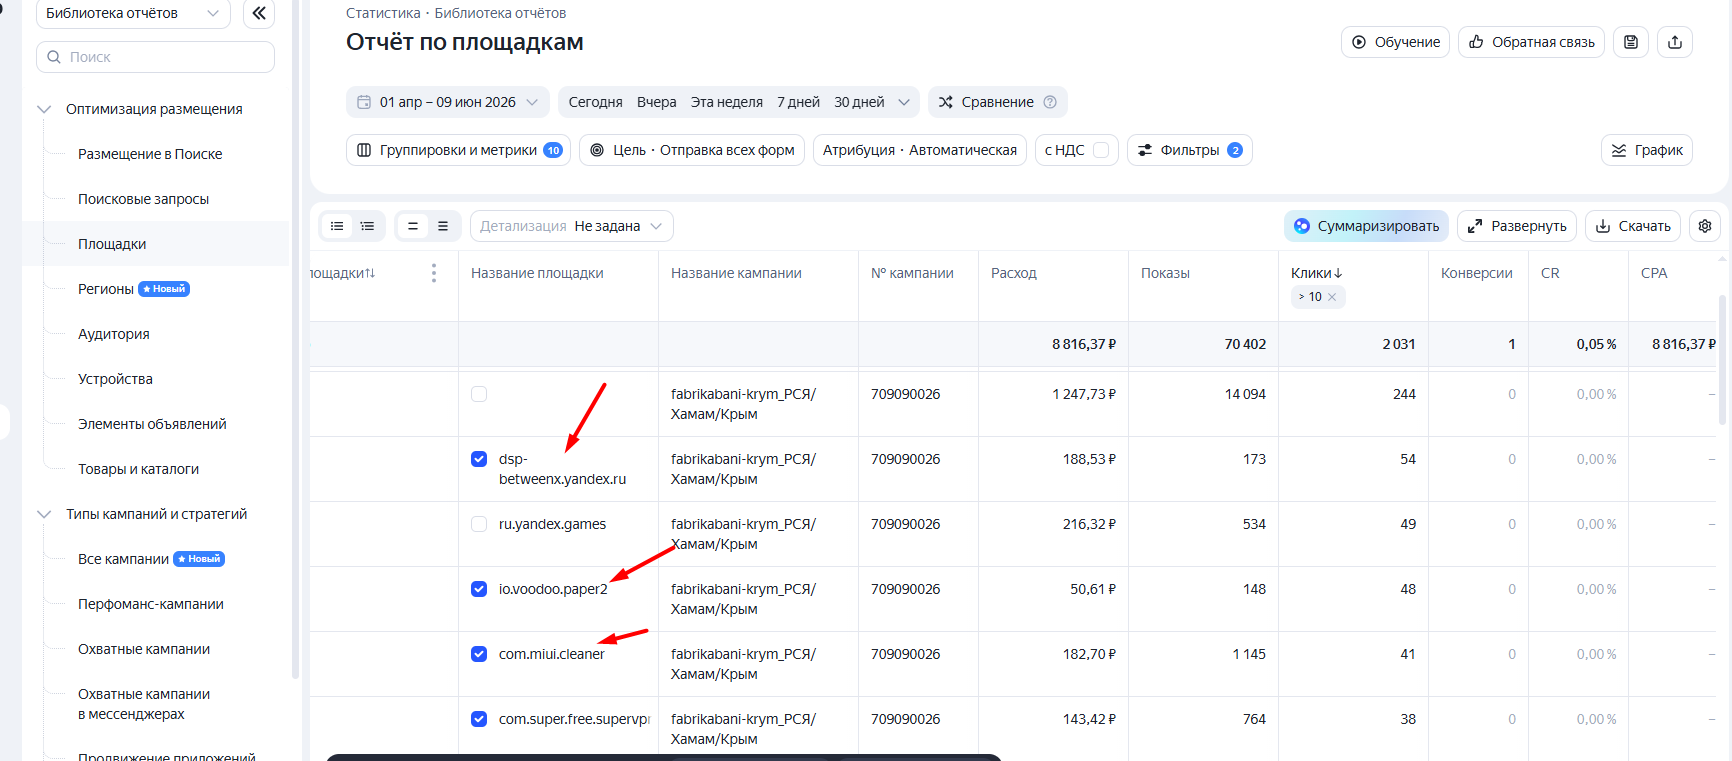This screenshot has height=761, width=1732.
Task: Open Размещение в Поиске report
Action: [150, 154]
